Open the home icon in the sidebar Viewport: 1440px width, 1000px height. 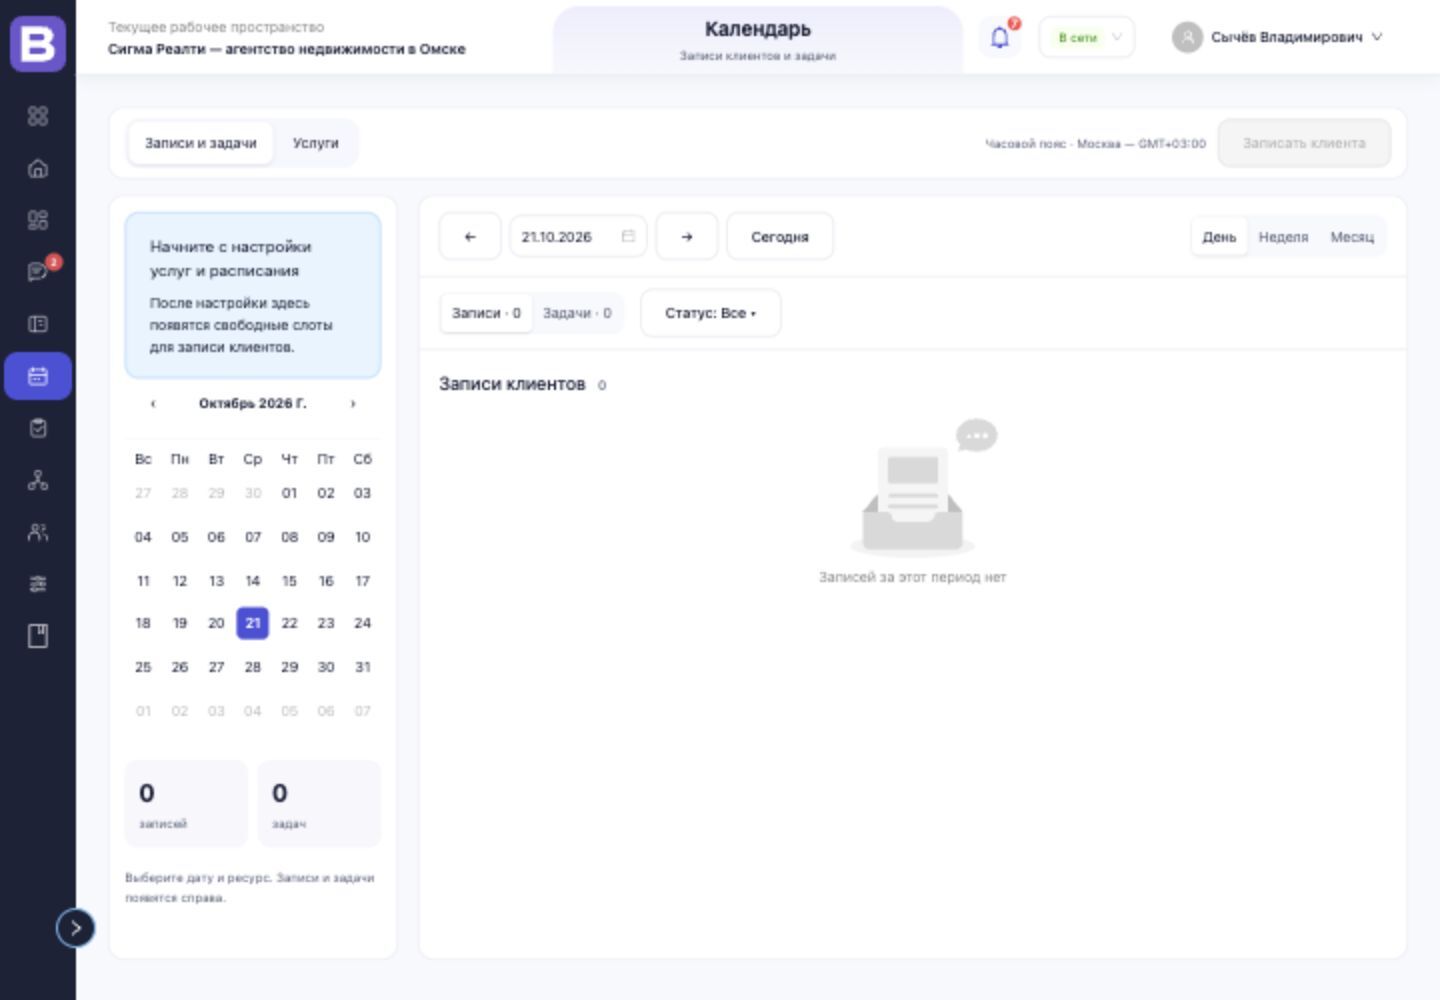[x=38, y=168]
